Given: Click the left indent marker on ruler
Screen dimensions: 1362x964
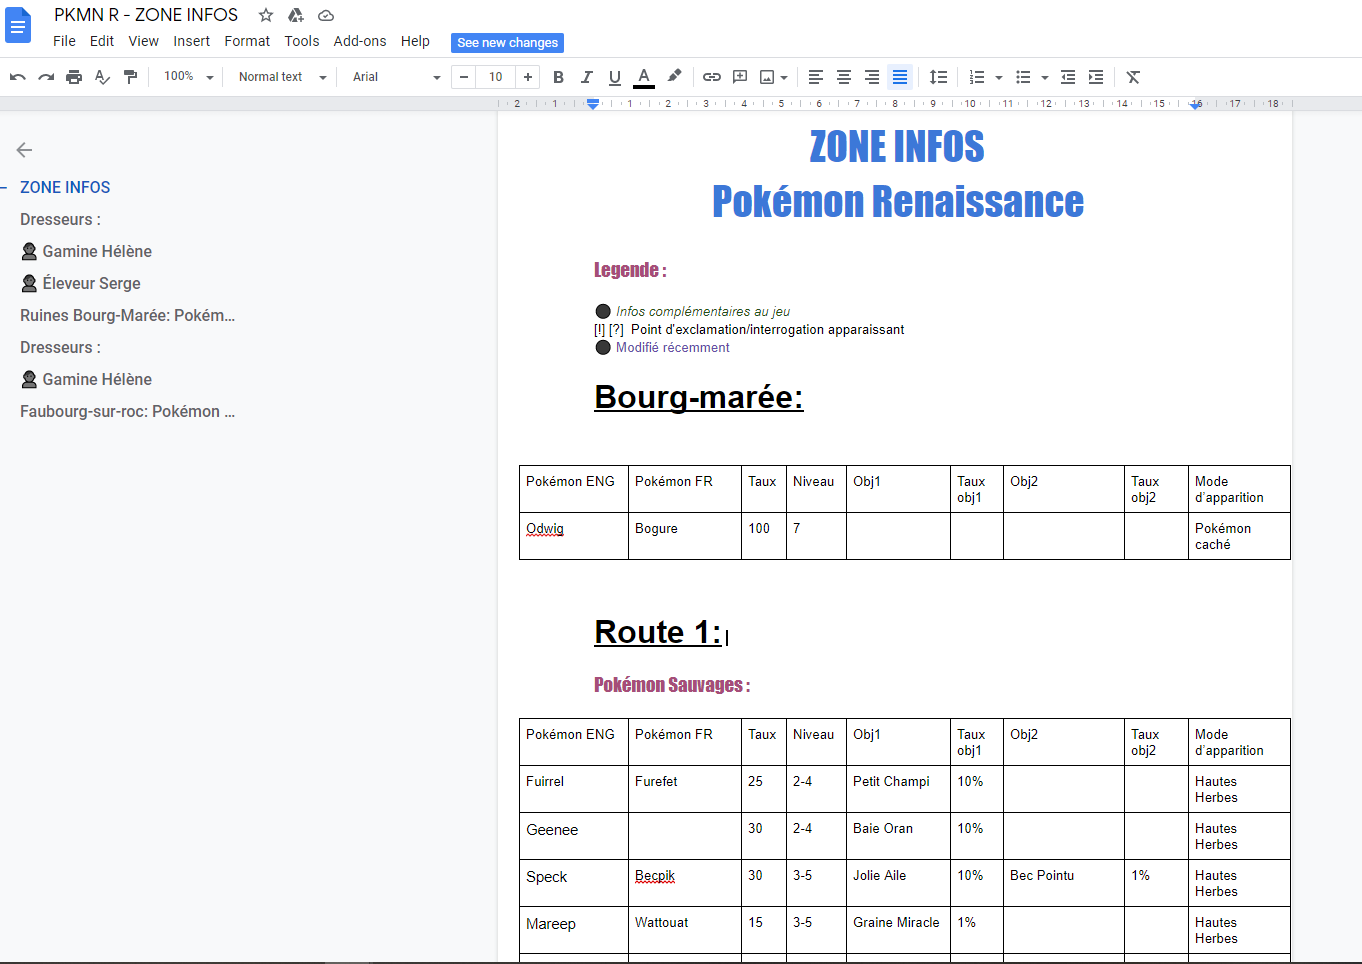Looking at the screenshot, I should [593, 104].
